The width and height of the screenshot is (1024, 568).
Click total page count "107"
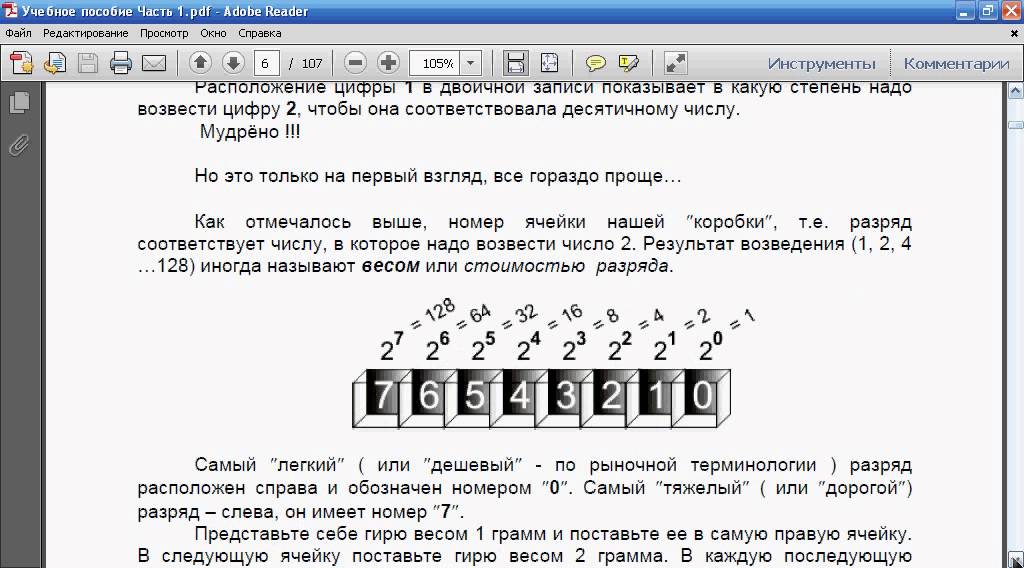(x=312, y=63)
